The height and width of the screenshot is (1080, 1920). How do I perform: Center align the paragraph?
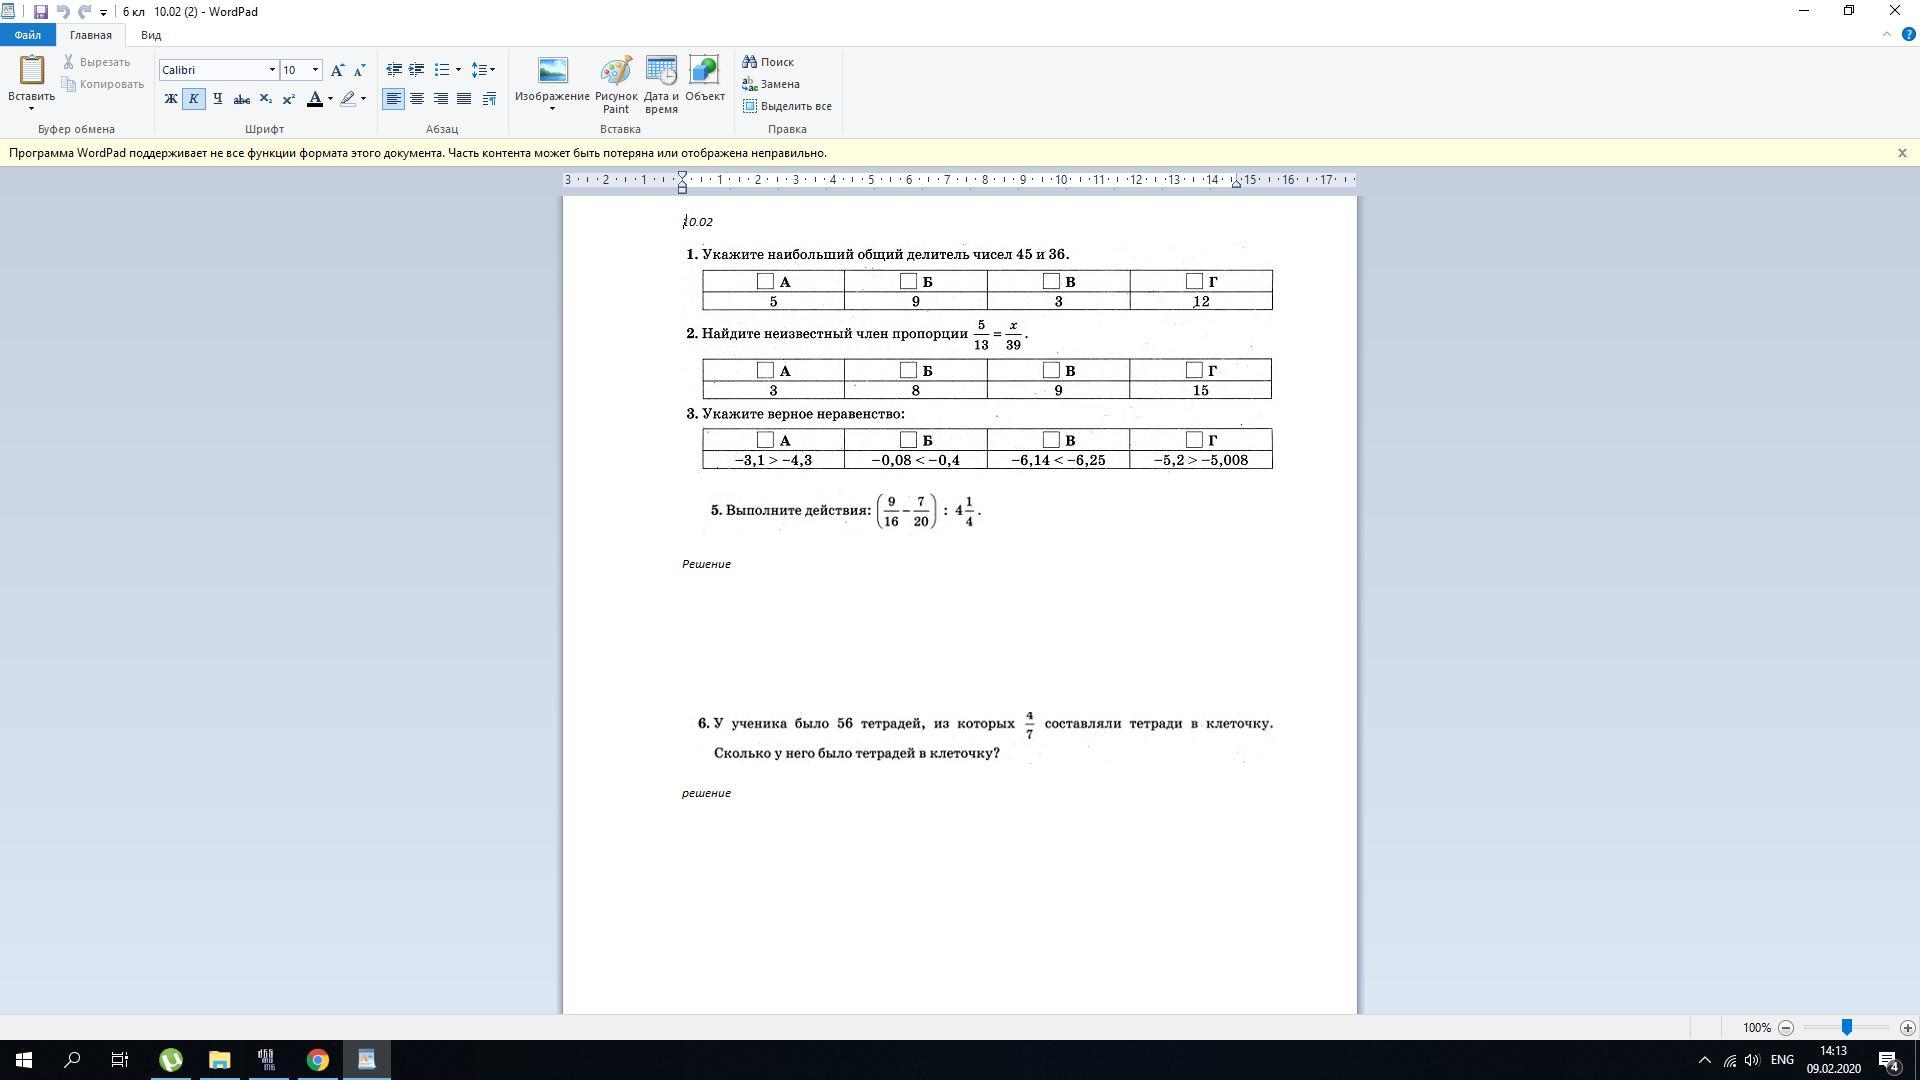point(417,99)
